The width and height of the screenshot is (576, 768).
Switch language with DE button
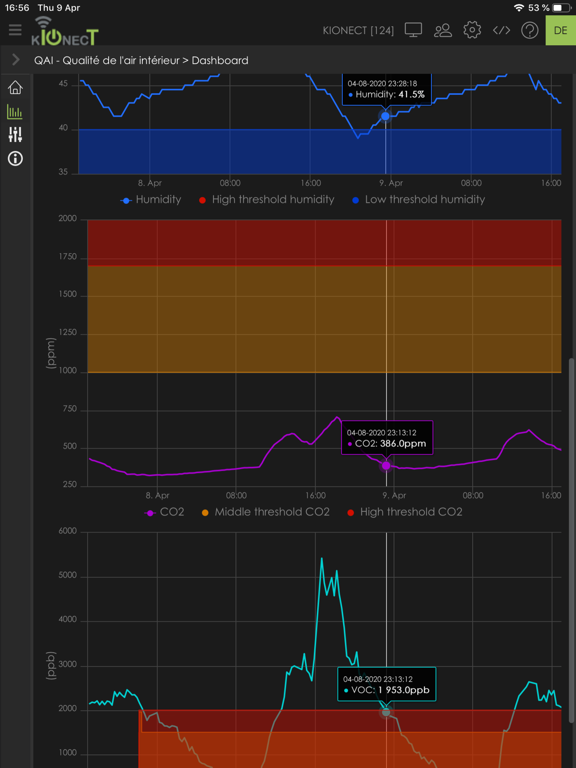(x=561, y=30)
